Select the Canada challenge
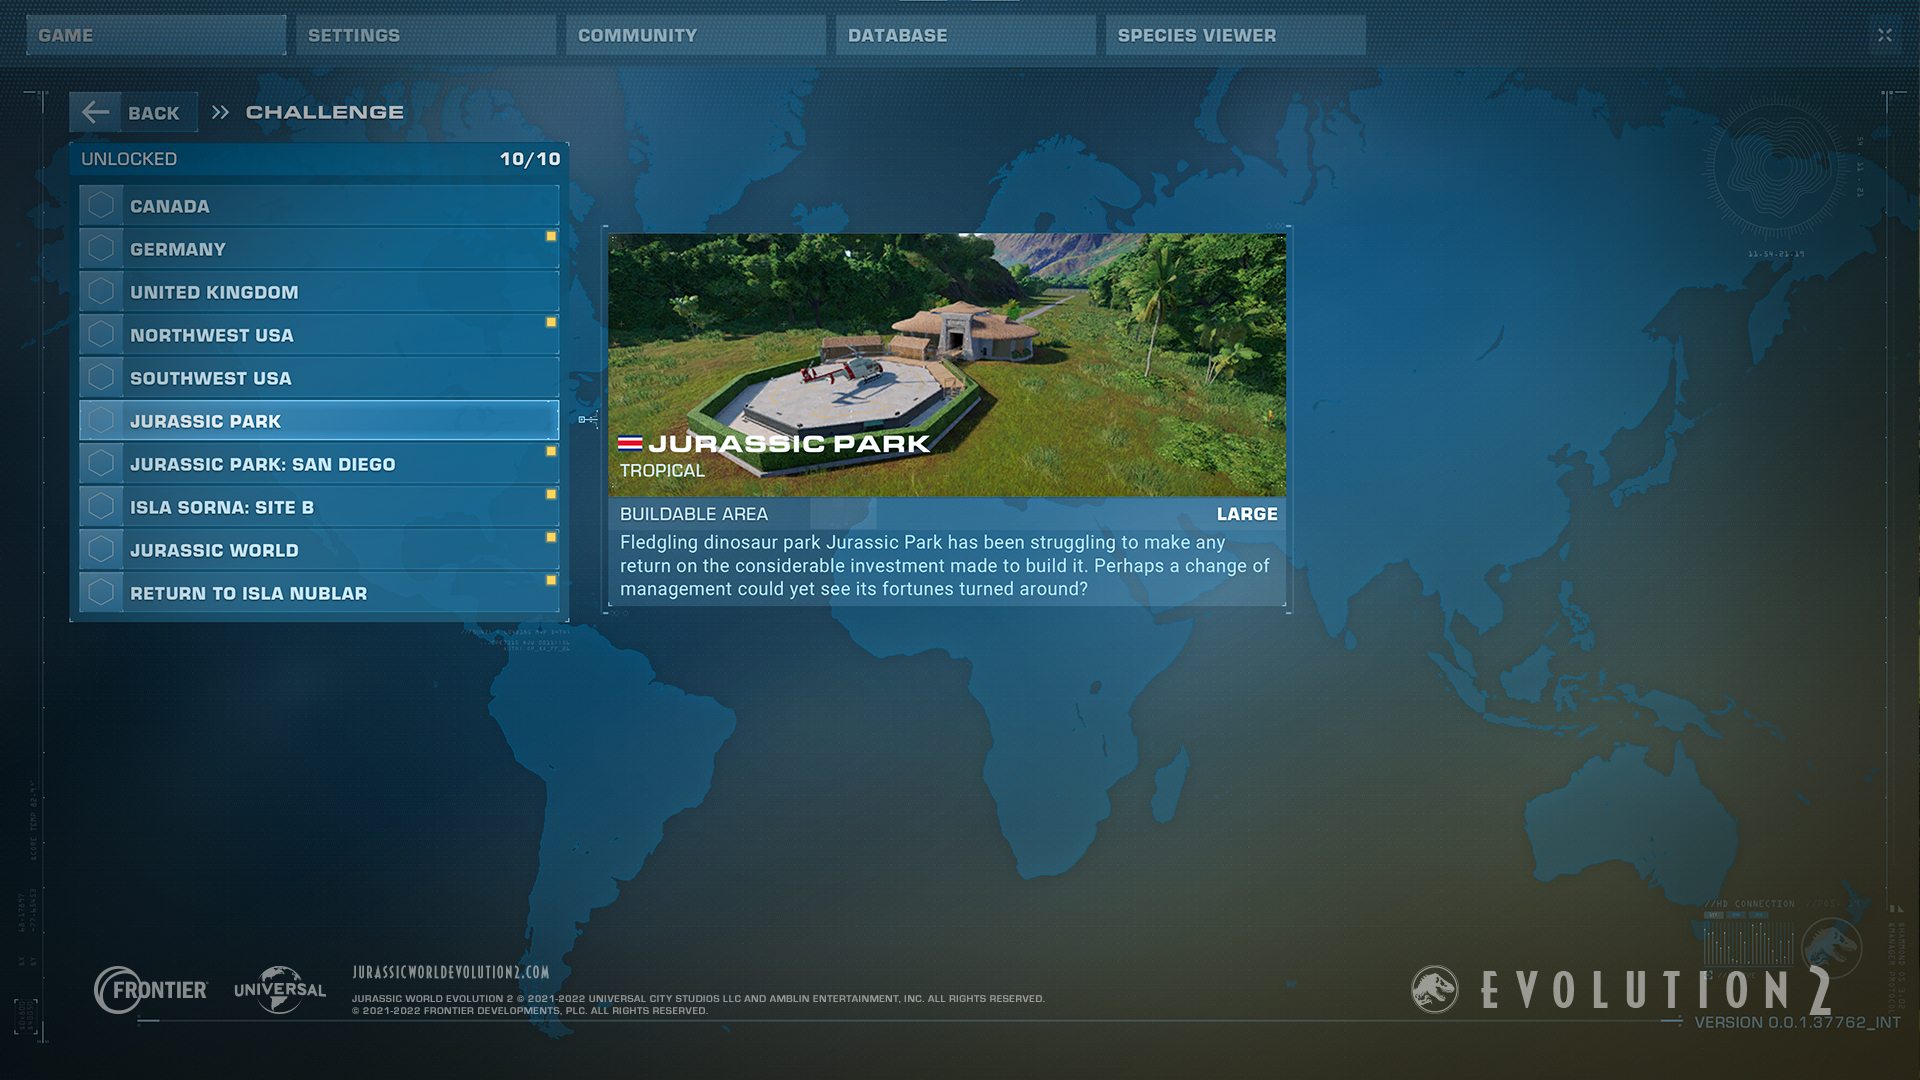The image size is (1920, 1080). coord(319,206)
